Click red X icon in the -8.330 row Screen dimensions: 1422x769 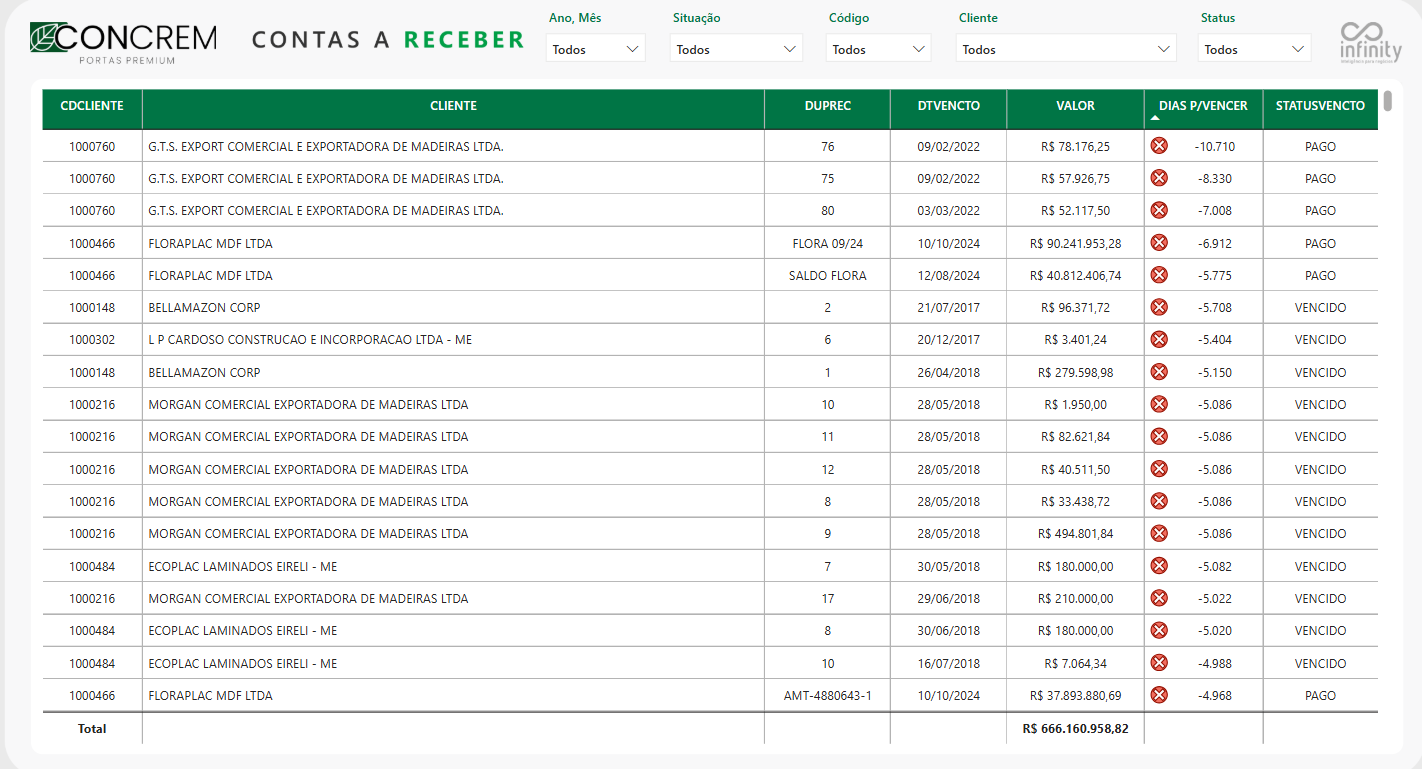[1159, 178]
